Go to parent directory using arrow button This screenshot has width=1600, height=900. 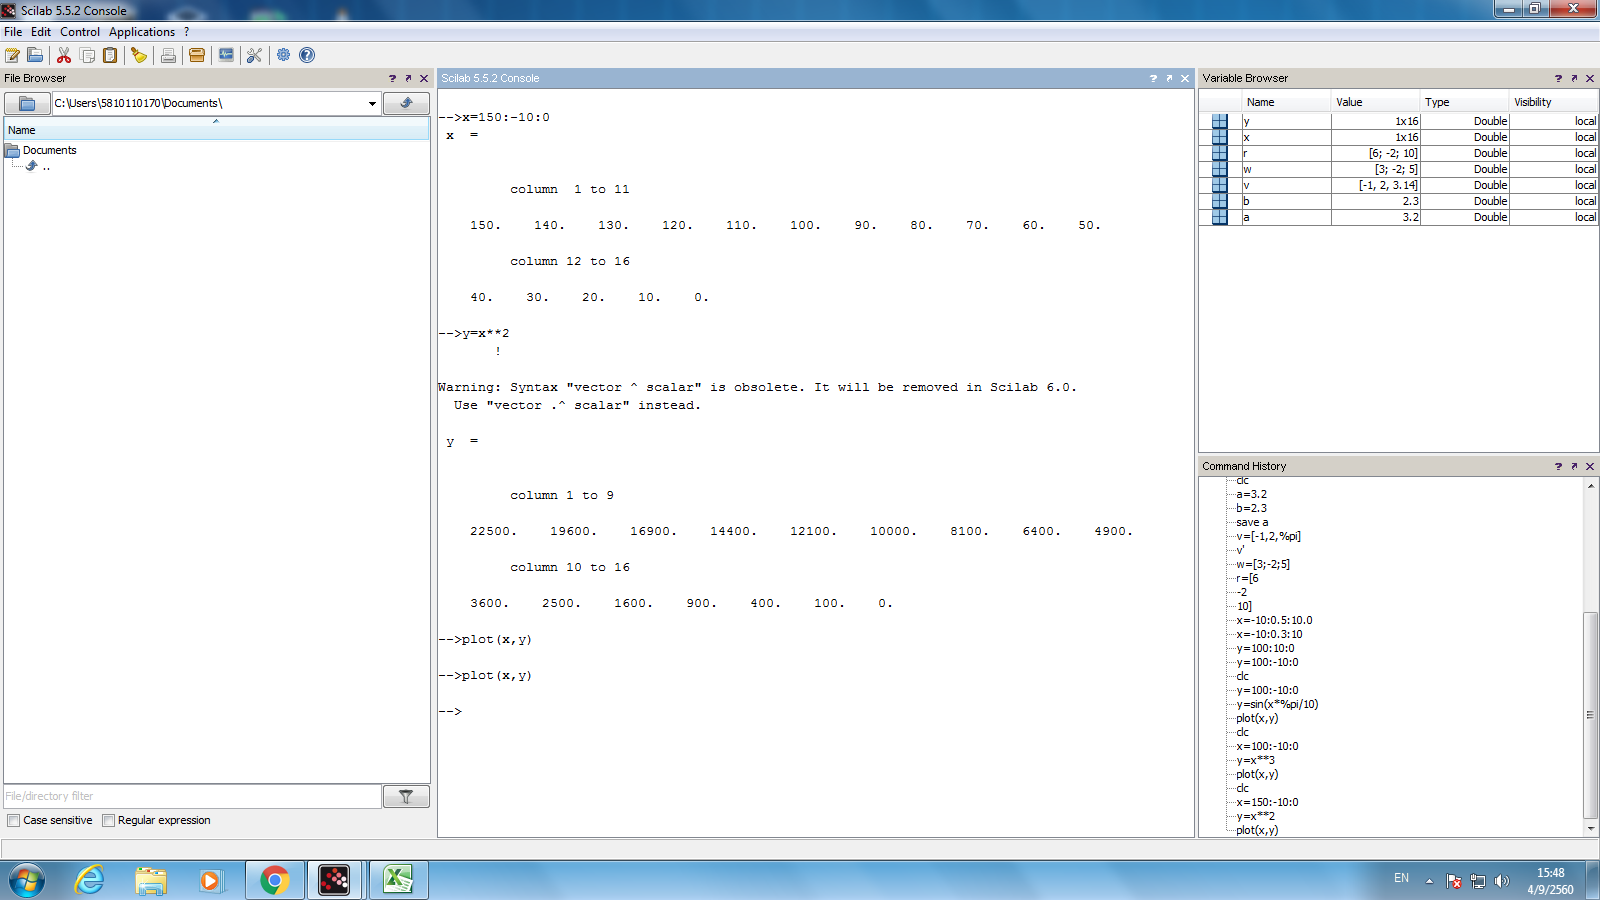pos(406,103)
